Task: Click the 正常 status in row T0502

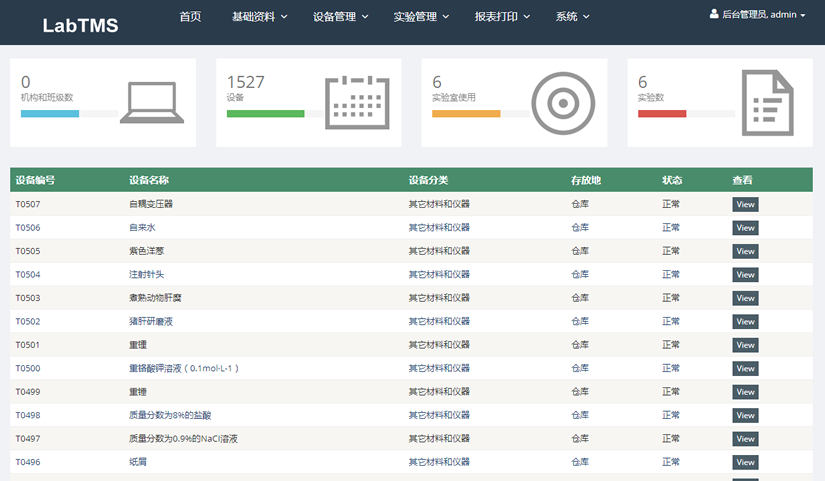Action: pos(671,321)
